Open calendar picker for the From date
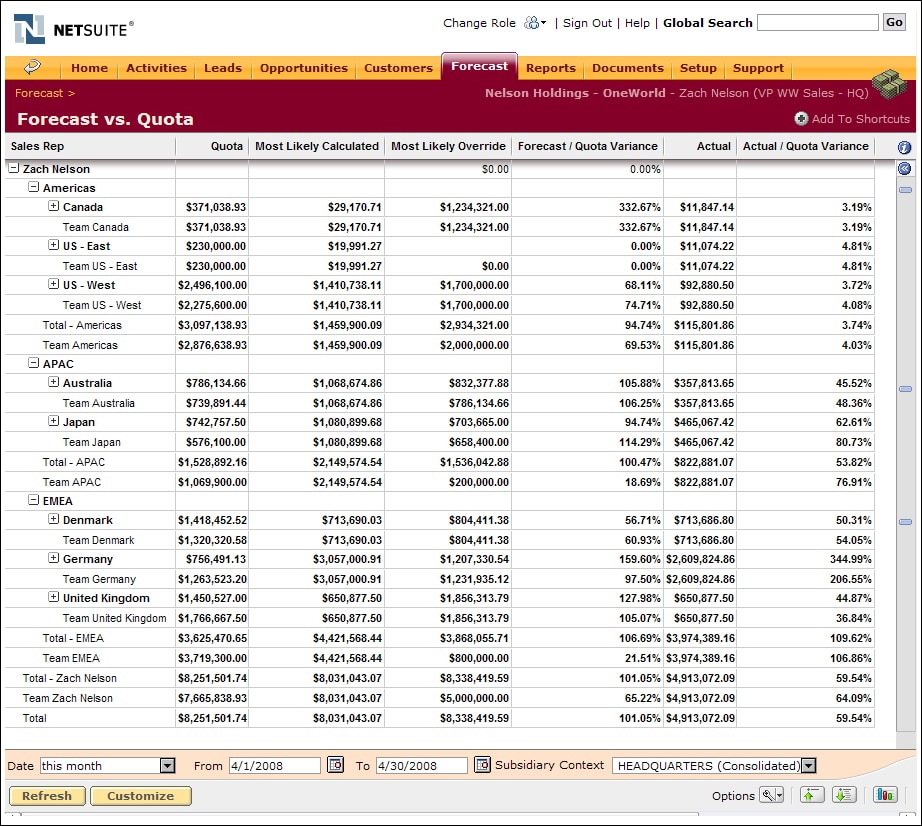 point(335,765)
